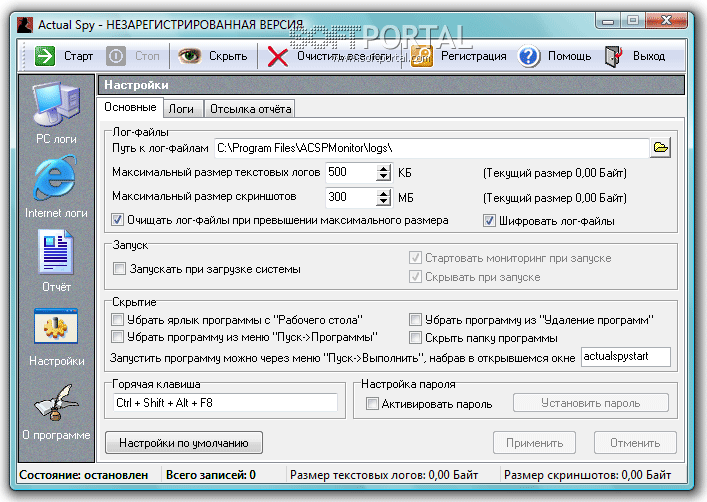Image resolution: width=707 pixels, height=502 pixels.
Task: Click the Старт toolbar label
Action: click(x=78, y=56)
